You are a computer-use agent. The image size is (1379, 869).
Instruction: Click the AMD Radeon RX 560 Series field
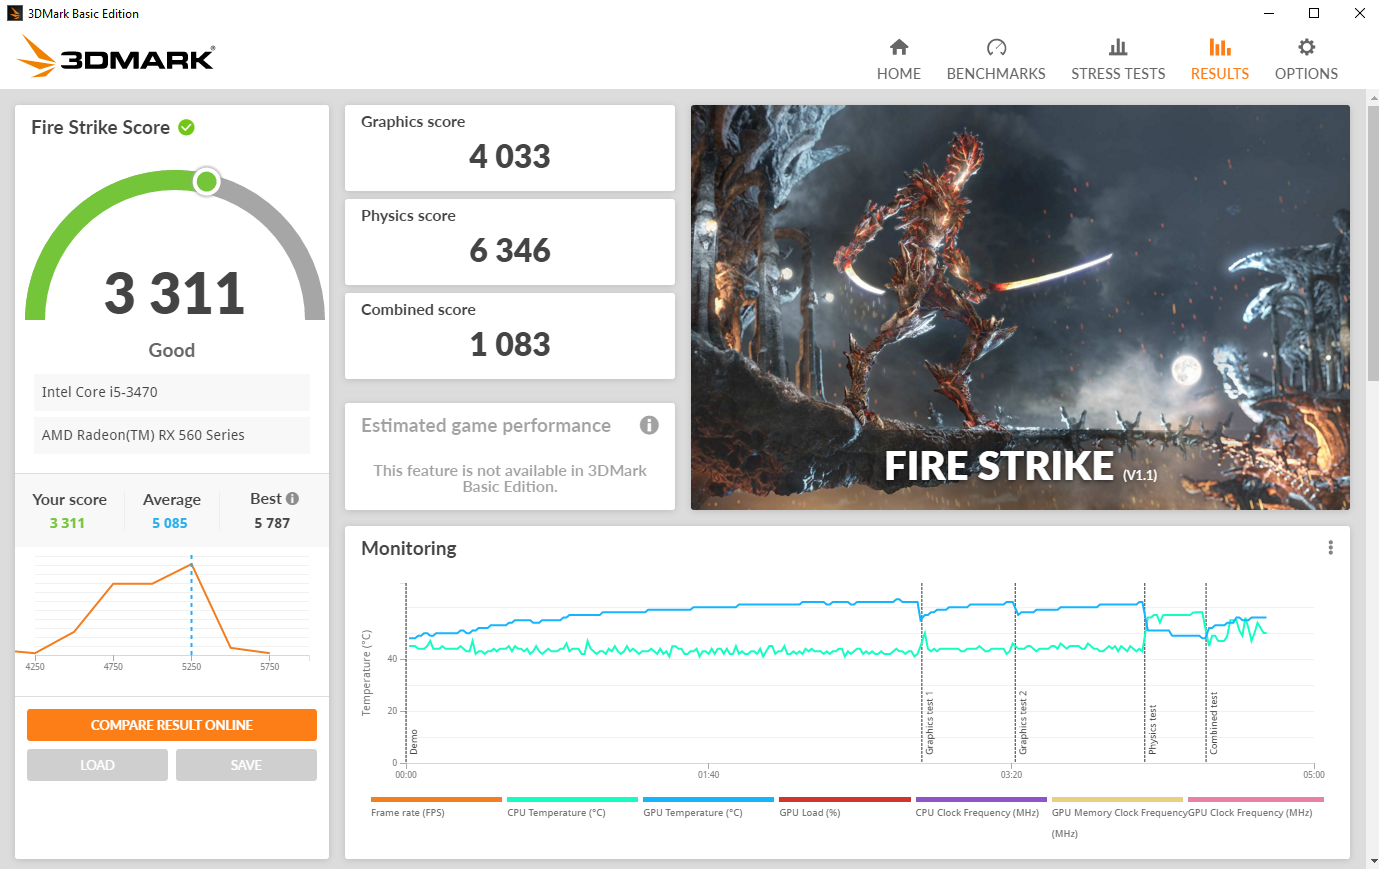click(172, 435)
